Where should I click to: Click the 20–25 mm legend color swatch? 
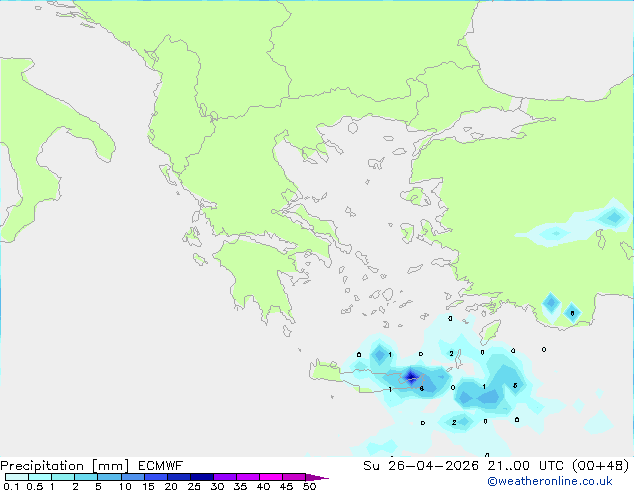tap(178, 477)
